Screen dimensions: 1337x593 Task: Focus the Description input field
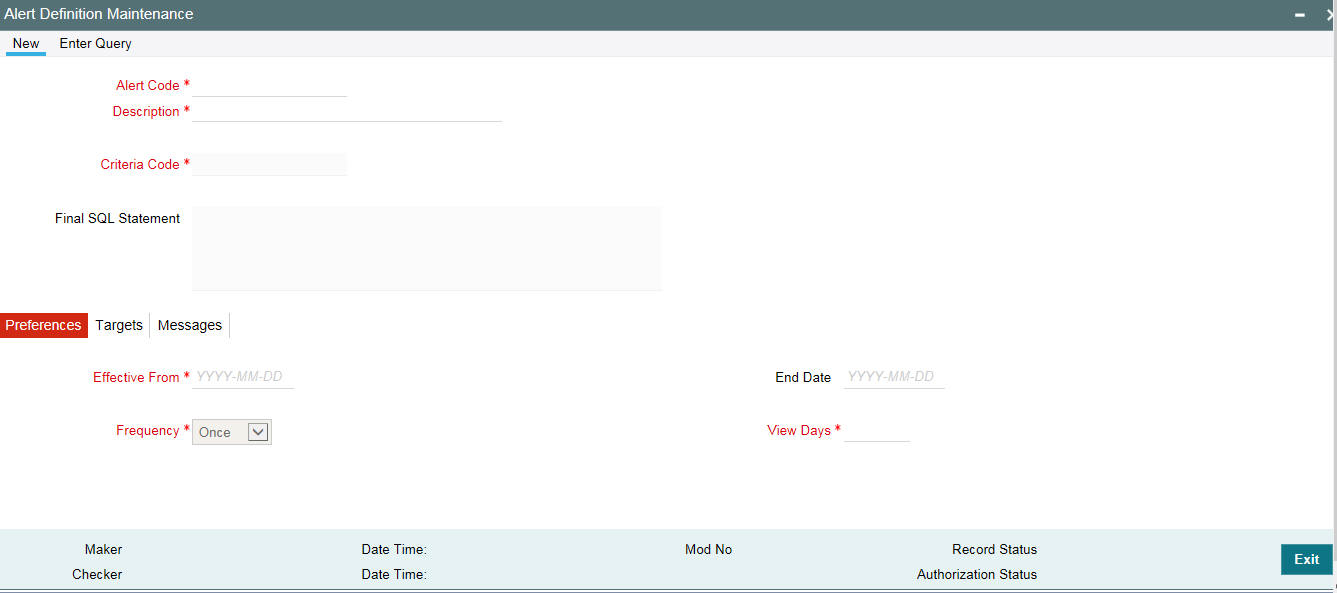(347, 111)
